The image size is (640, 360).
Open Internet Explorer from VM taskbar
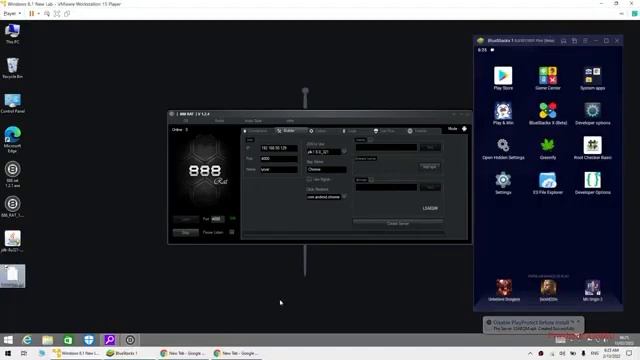pos(27,340)
